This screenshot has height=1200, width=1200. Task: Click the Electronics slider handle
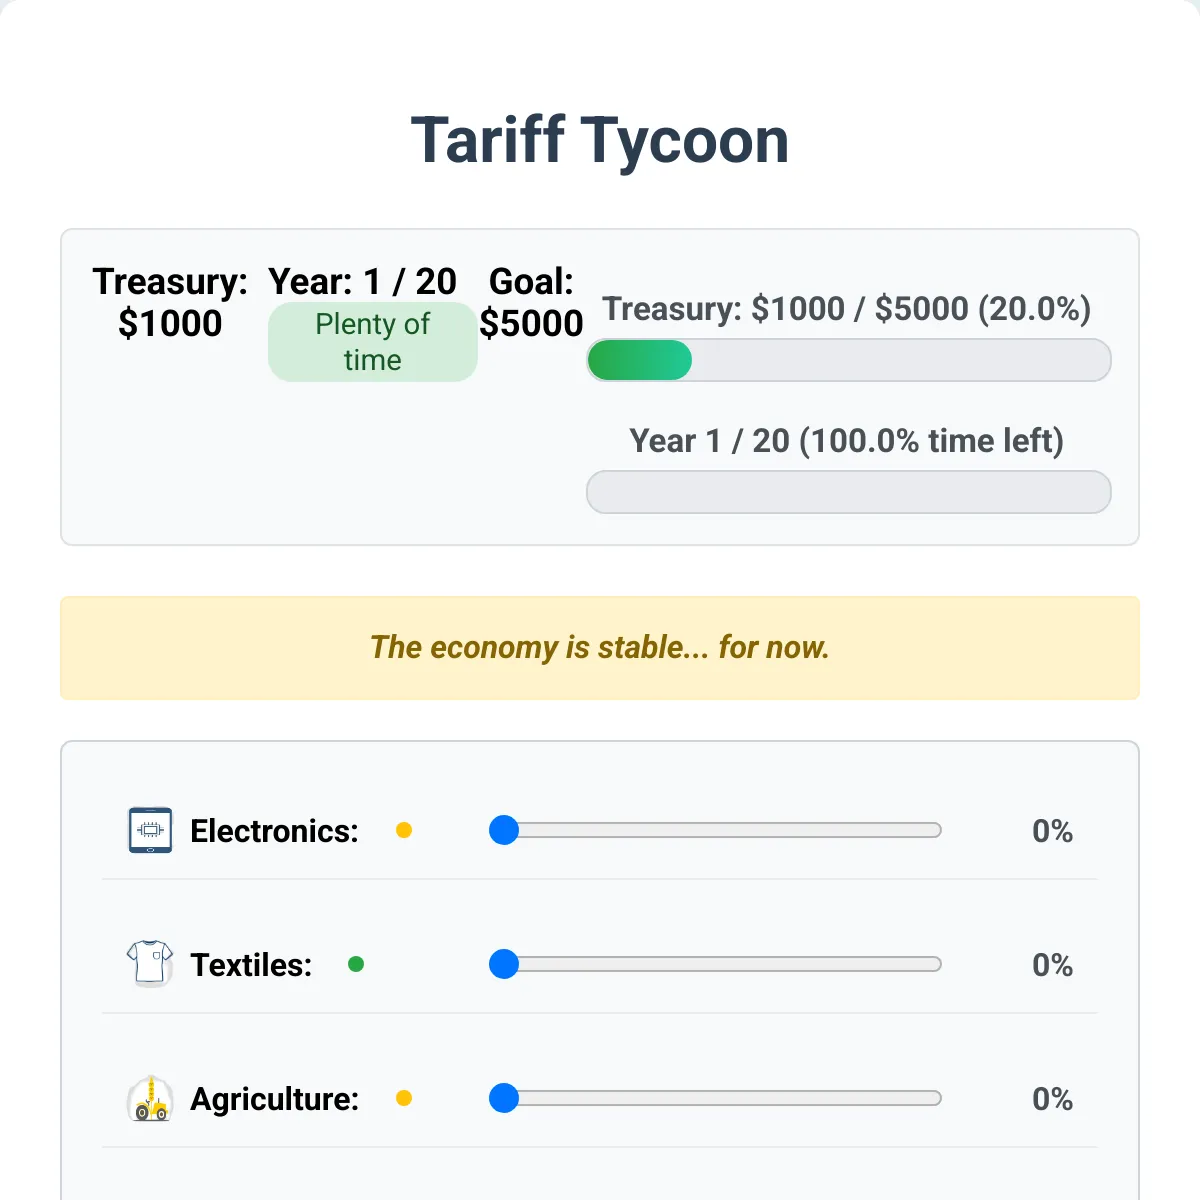504,830
